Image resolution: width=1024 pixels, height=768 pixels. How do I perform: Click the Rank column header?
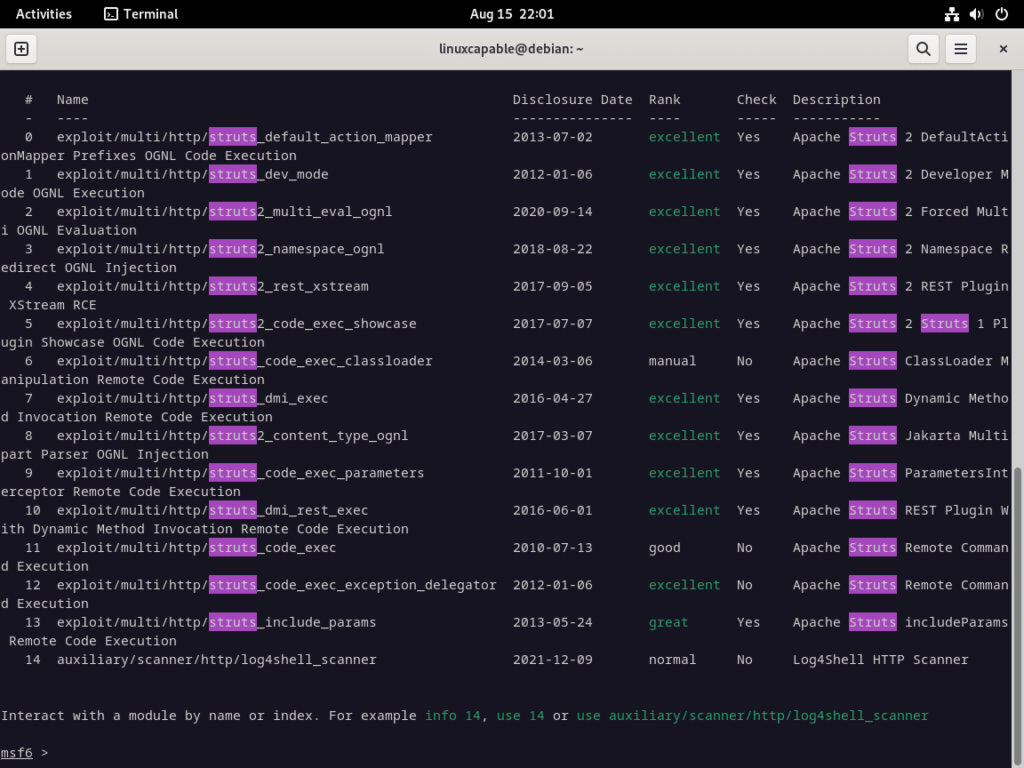point(664,99)
